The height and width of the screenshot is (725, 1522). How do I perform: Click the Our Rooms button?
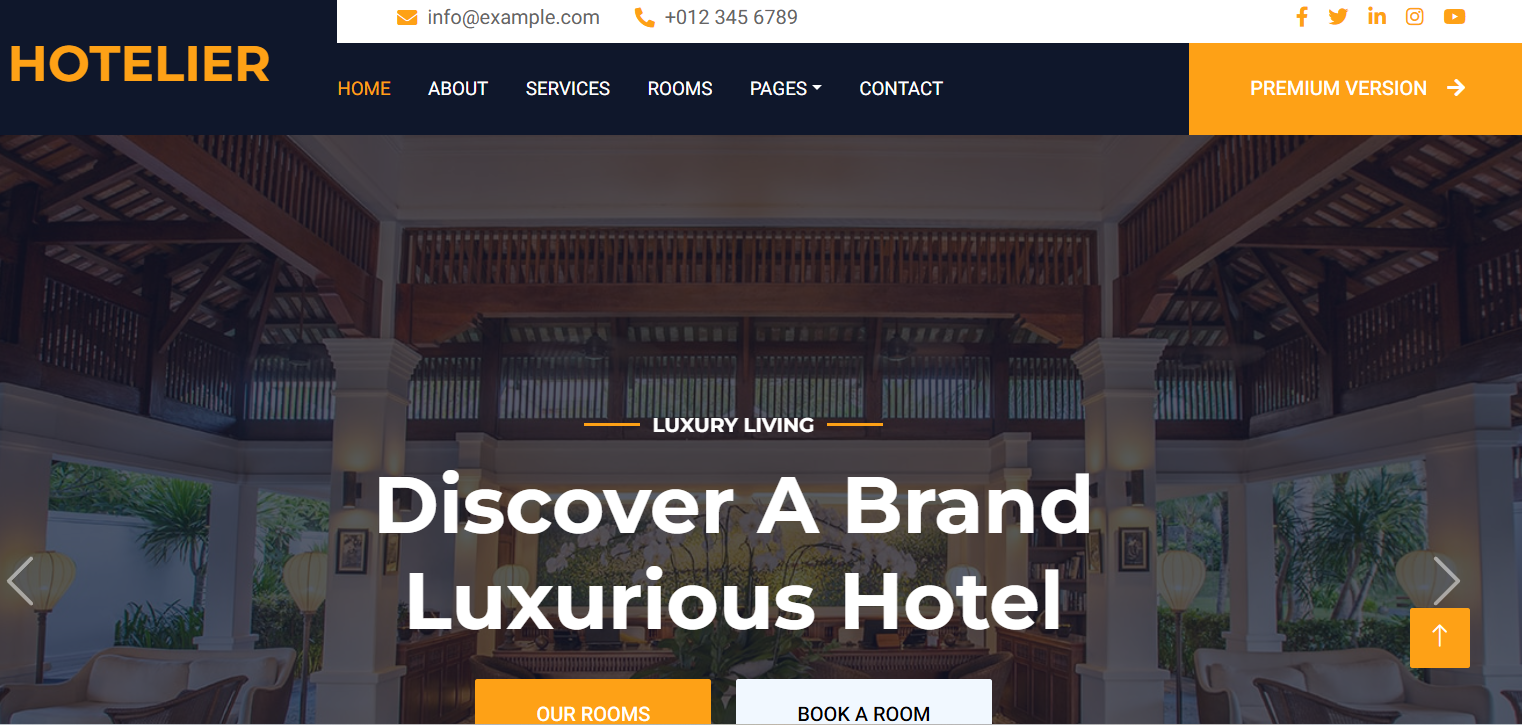[593, 702]
